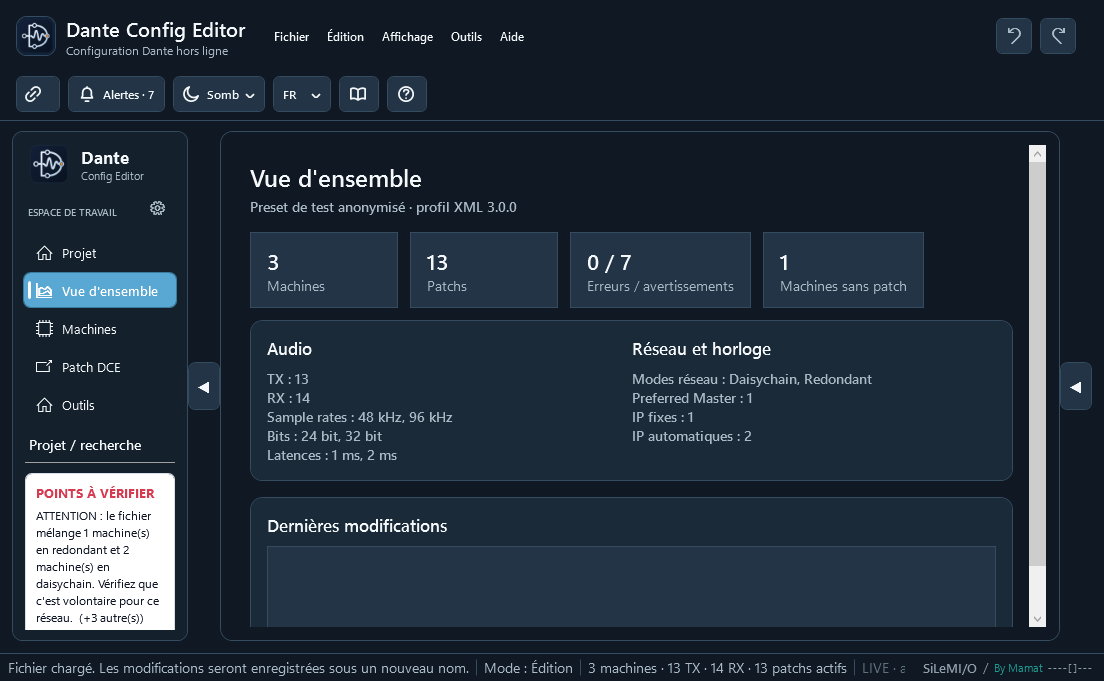Open the Affichage menu

coord(407,37)
